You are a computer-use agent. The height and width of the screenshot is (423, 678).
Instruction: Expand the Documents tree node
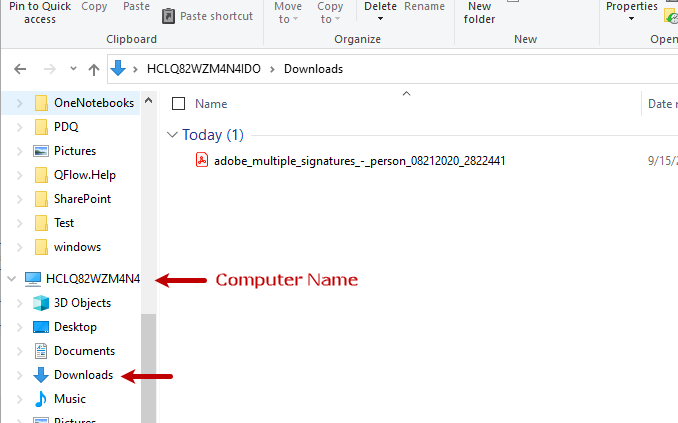click(19, 351)
